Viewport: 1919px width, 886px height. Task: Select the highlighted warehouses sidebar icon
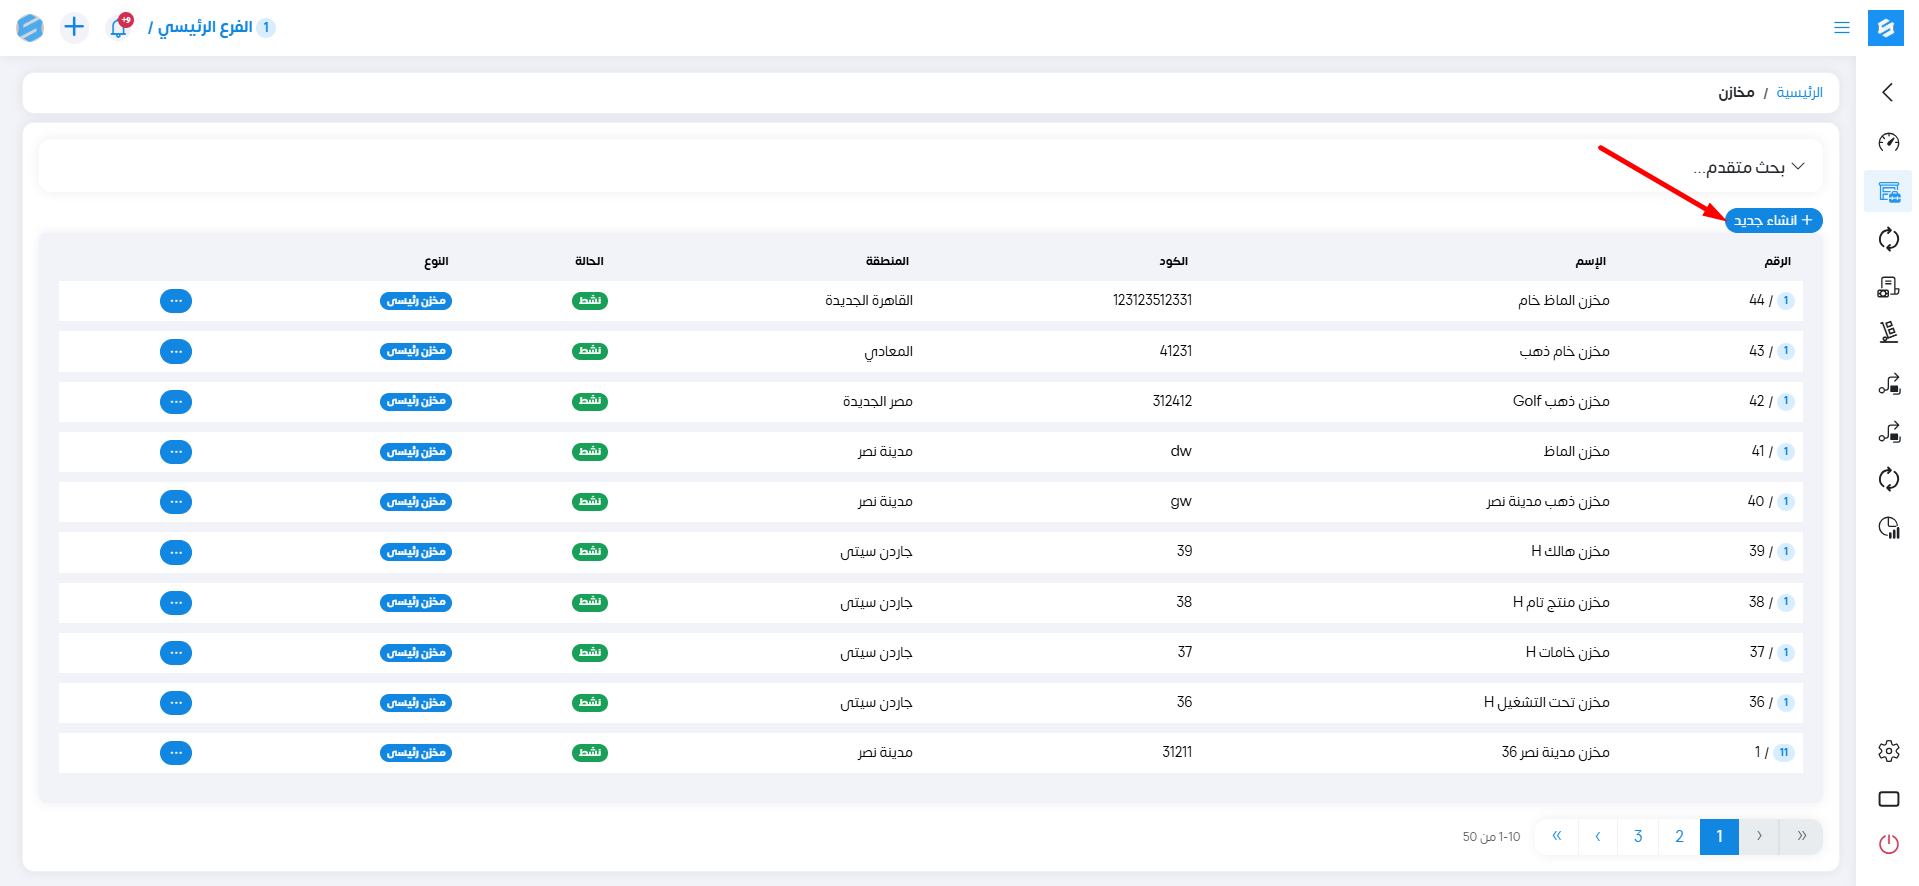[1888, 191]
